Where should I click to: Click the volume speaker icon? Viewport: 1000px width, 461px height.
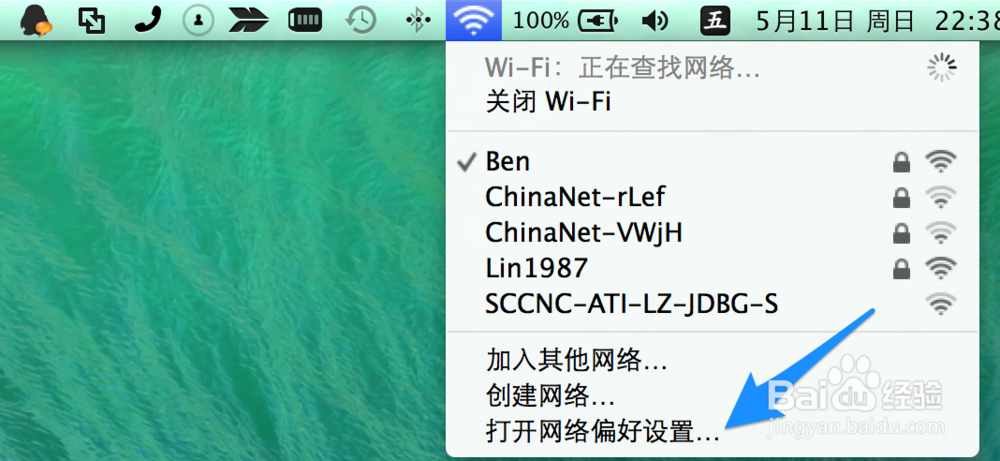654,21
